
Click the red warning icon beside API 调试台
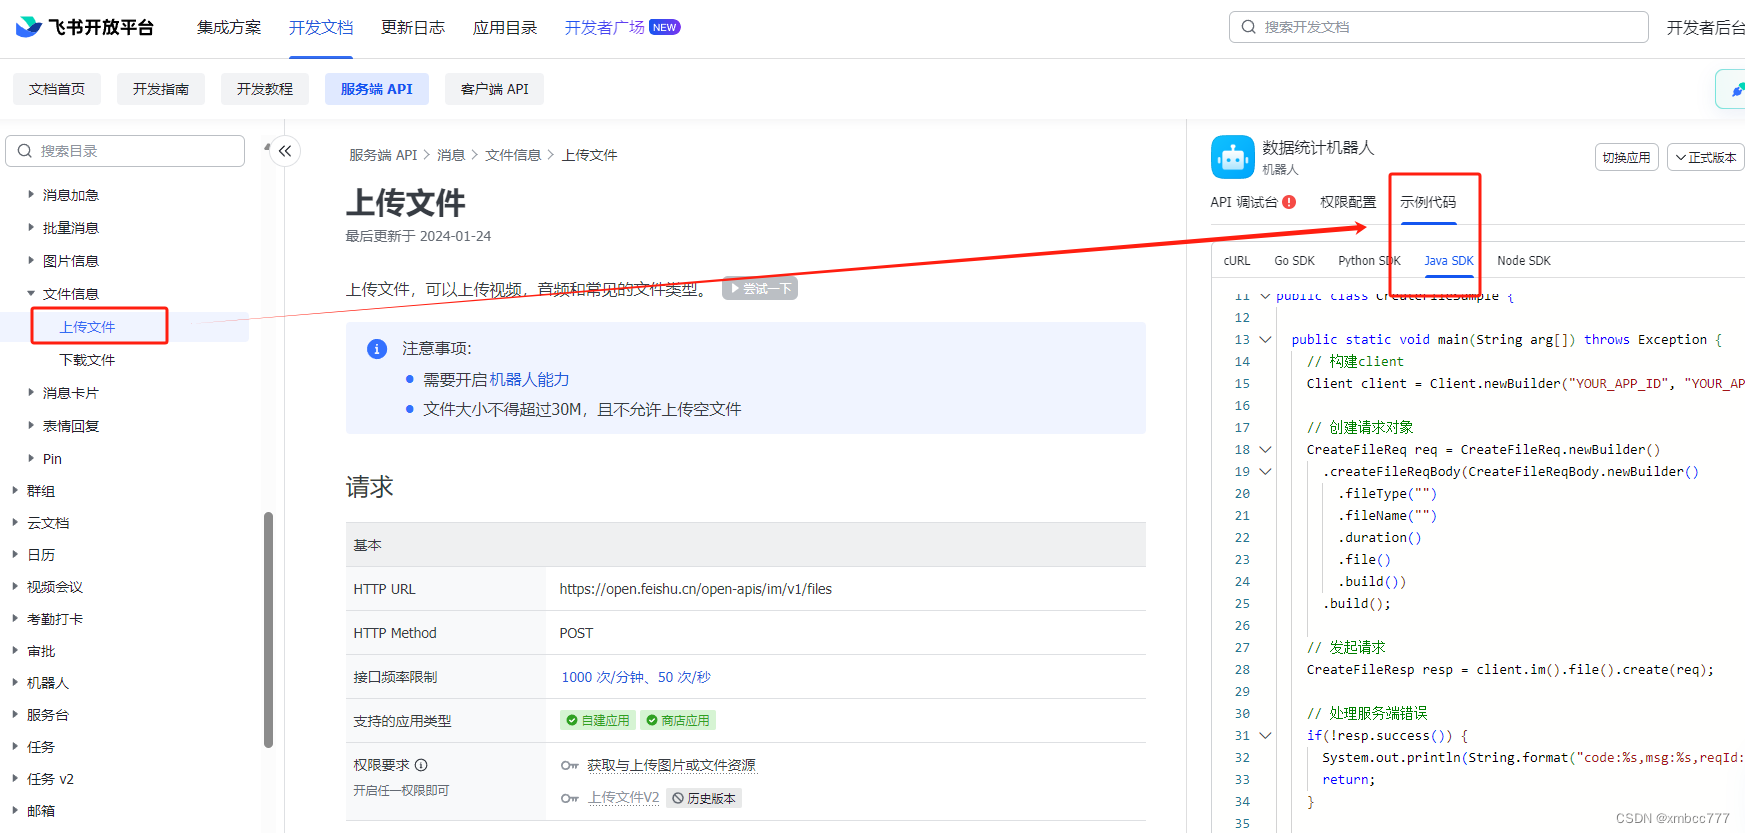tap(1289, 202)
